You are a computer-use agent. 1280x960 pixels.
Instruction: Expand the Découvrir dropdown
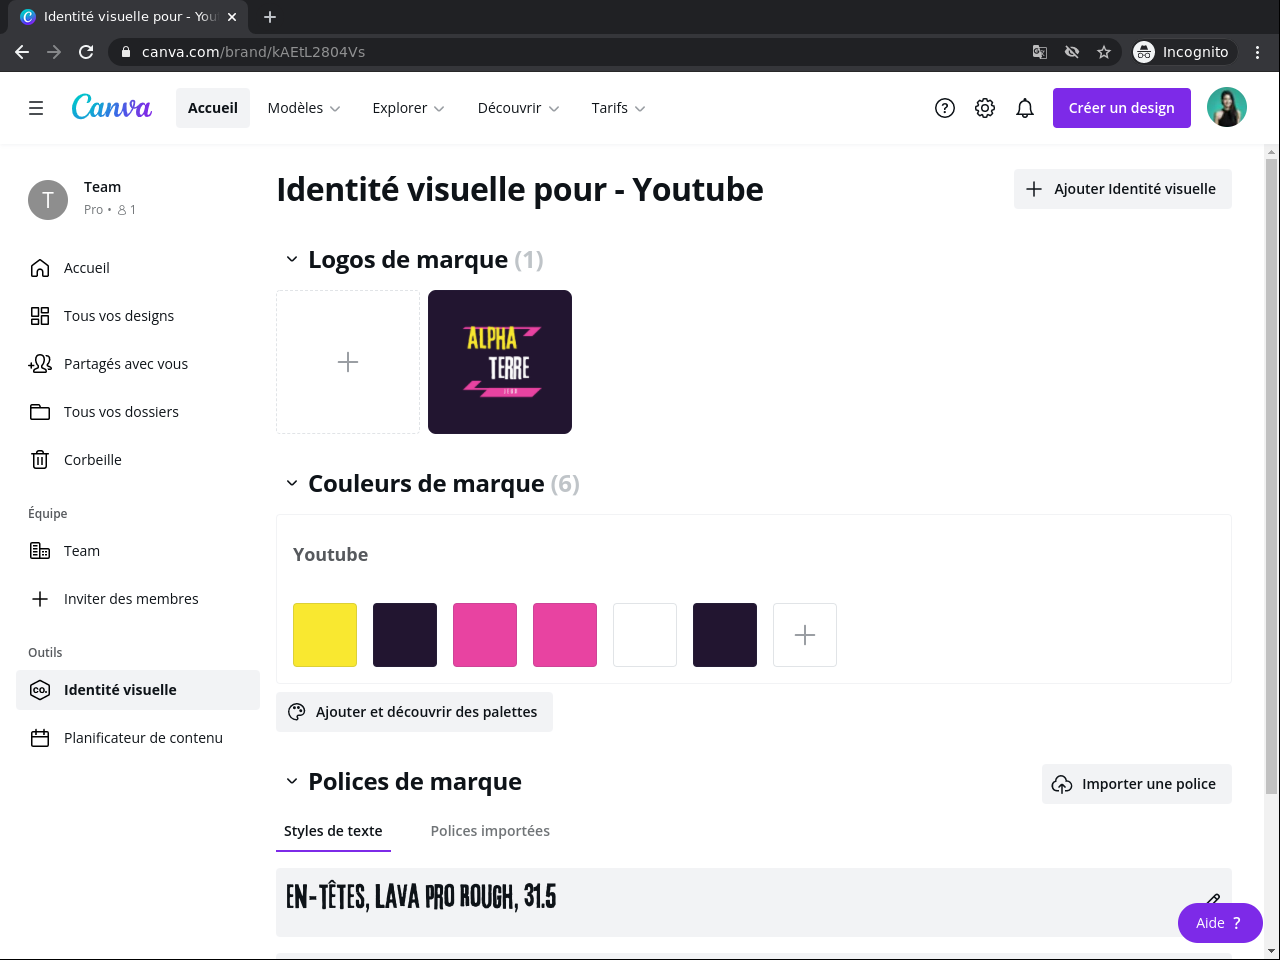(x=519, y=108)
